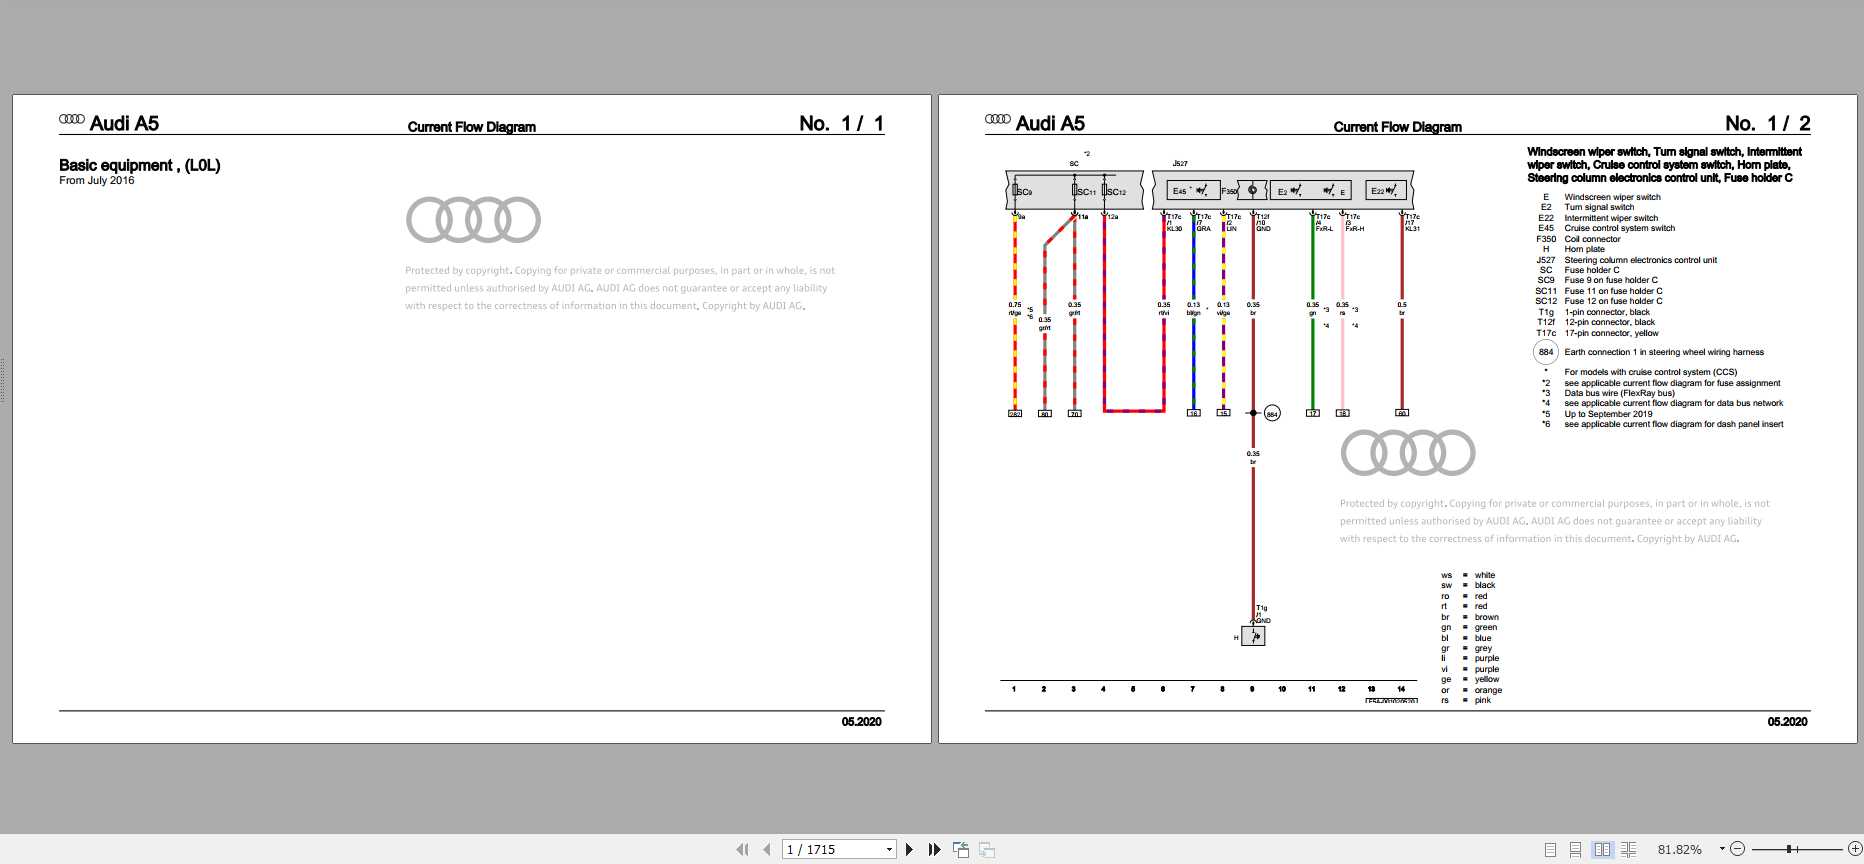
Task: Switch to continuous facing view
Action: tap(1628, 849)
